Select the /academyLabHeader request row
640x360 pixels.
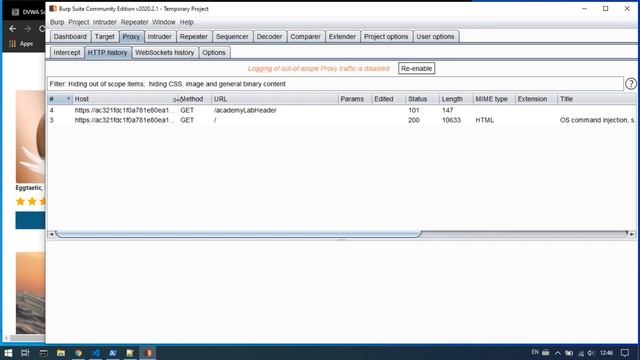342,110
